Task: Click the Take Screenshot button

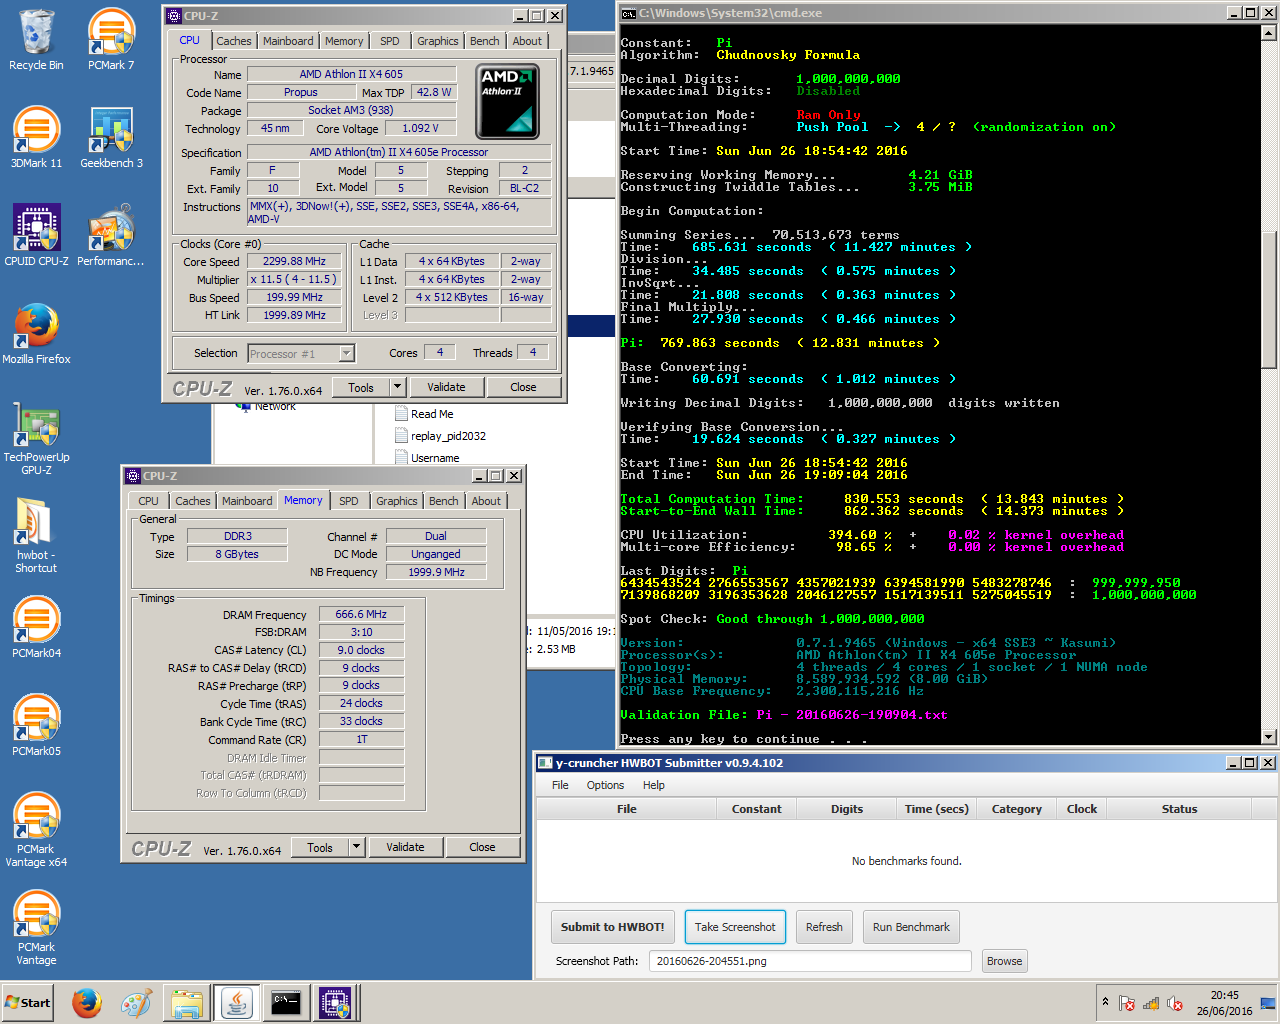Action: point(735,927)
